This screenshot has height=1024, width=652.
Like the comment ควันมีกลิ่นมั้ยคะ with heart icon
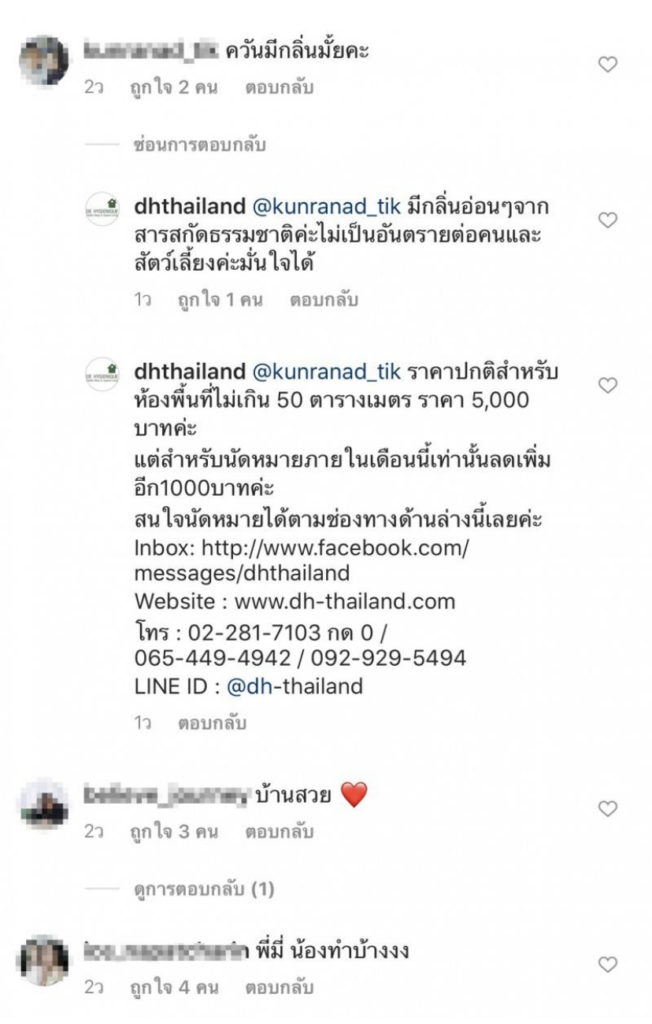tap(608, 64)
